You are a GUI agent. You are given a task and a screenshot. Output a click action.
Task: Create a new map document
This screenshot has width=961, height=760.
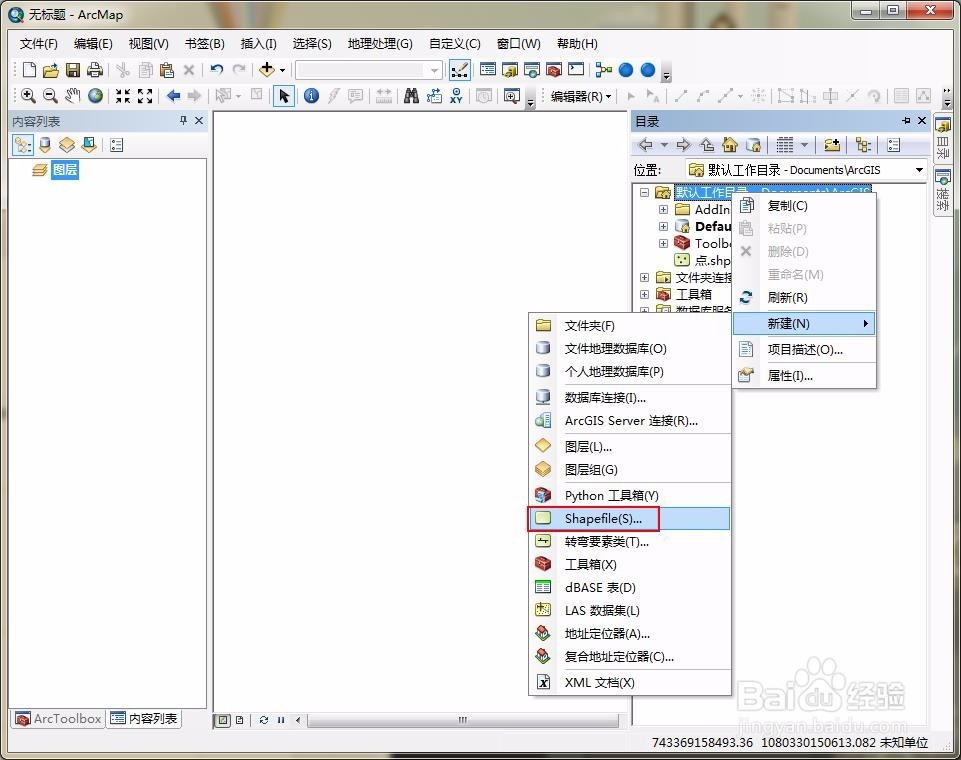click(29, 70)
